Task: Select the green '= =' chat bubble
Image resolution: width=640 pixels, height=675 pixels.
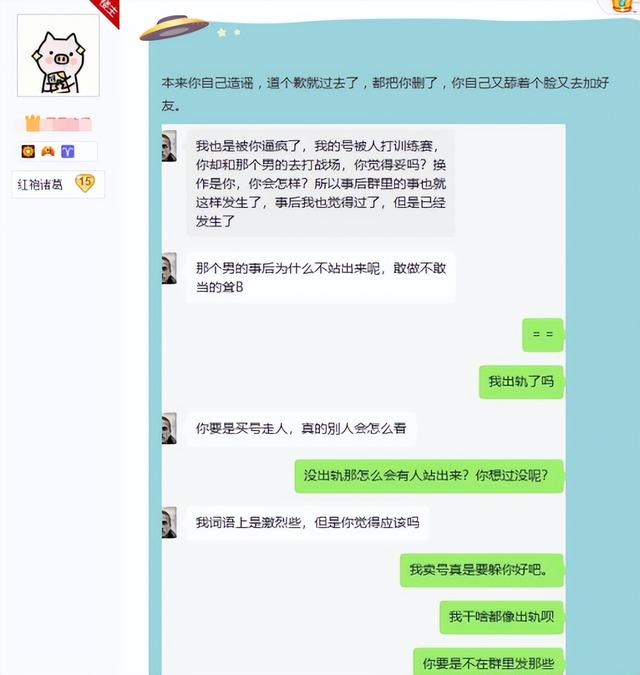Action: 543,334
